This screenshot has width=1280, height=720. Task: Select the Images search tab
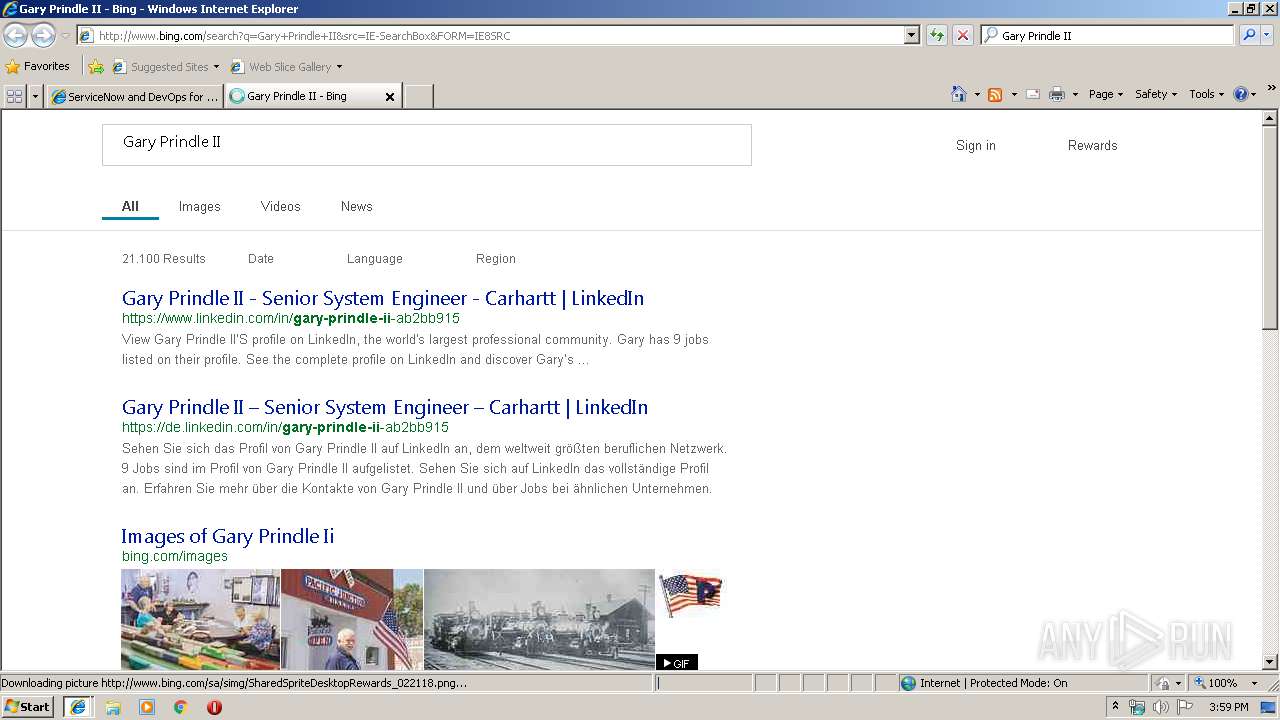(199, 206)
